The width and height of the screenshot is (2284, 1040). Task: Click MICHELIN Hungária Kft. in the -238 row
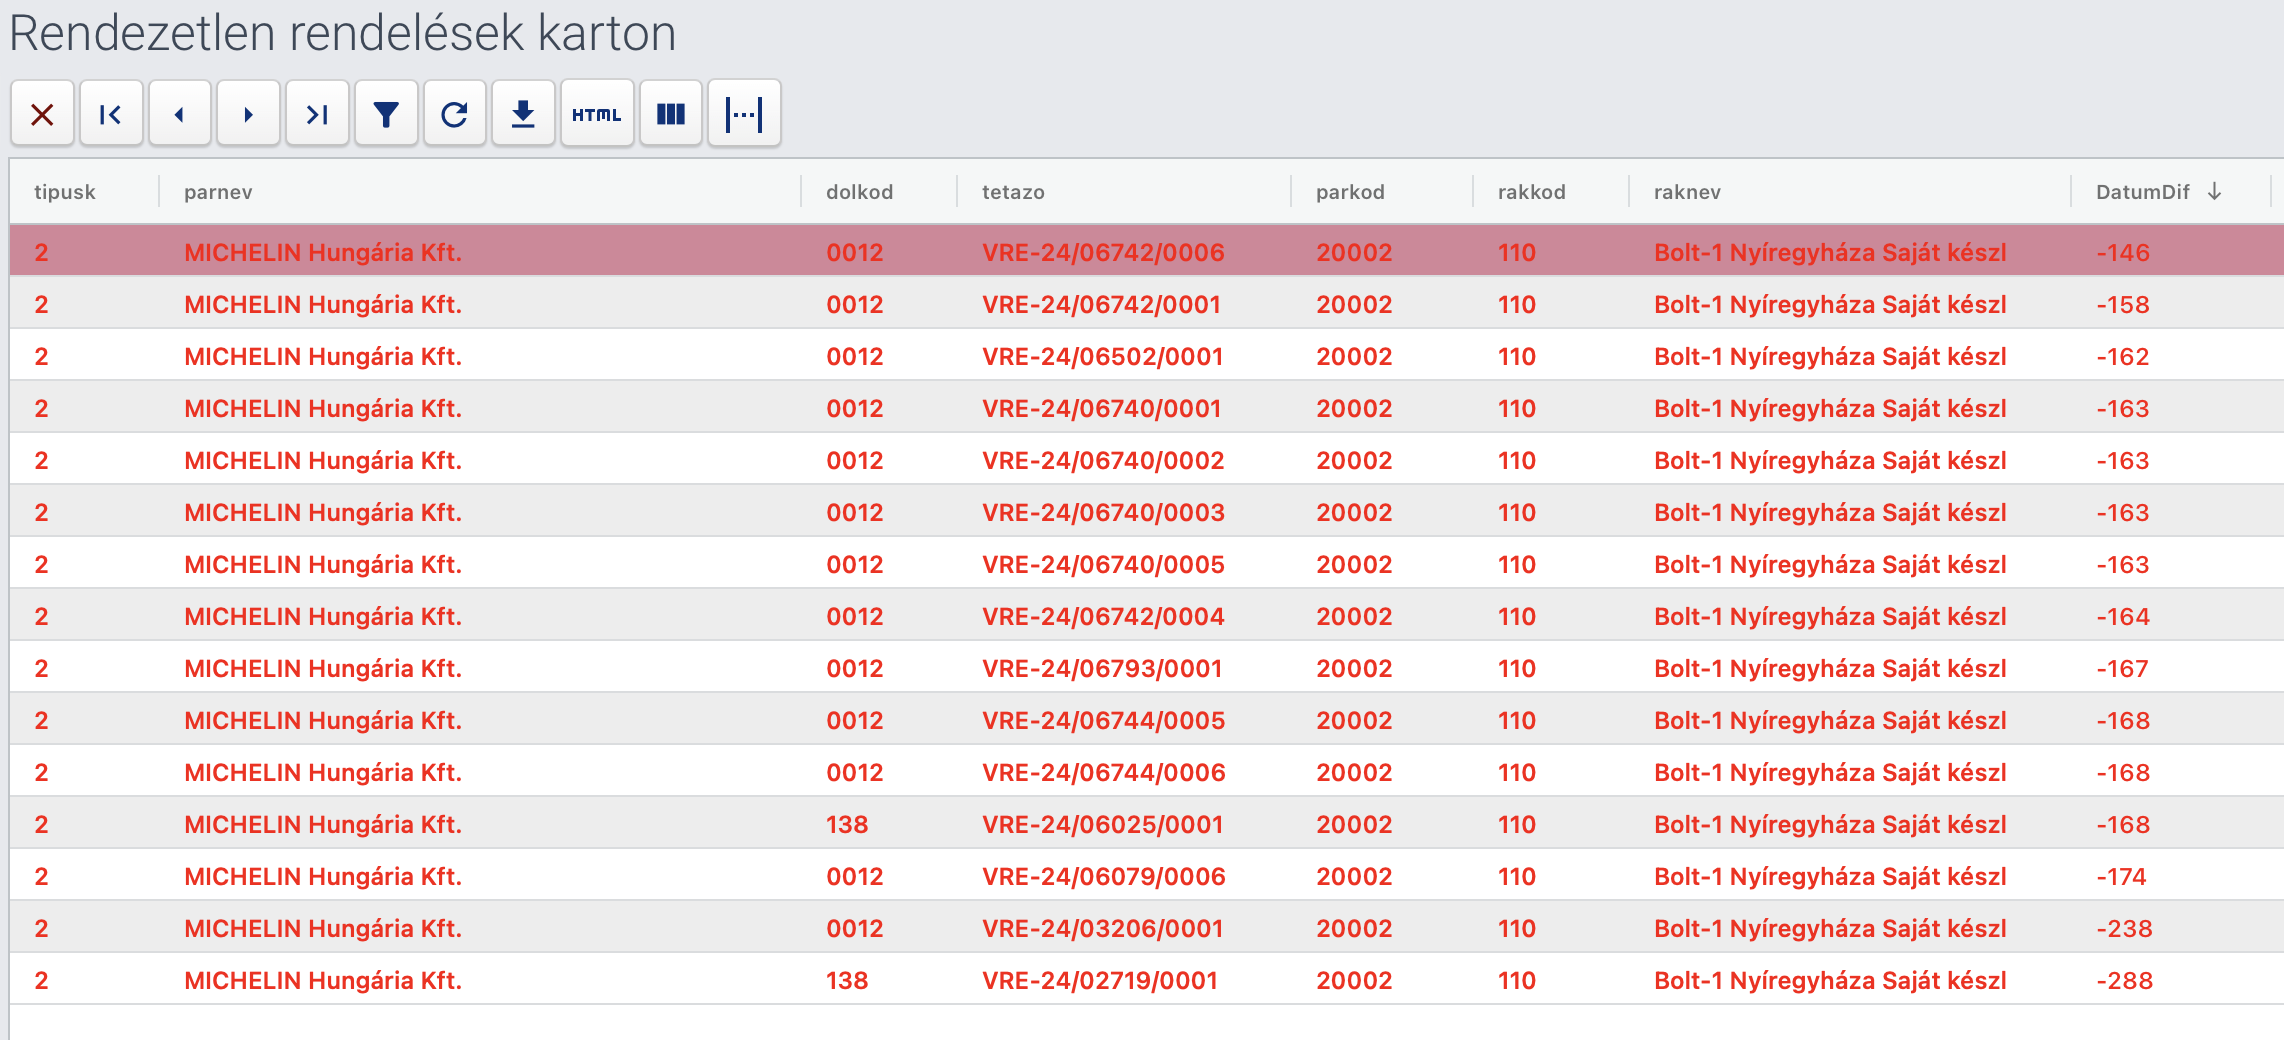[x=323, y=928]
